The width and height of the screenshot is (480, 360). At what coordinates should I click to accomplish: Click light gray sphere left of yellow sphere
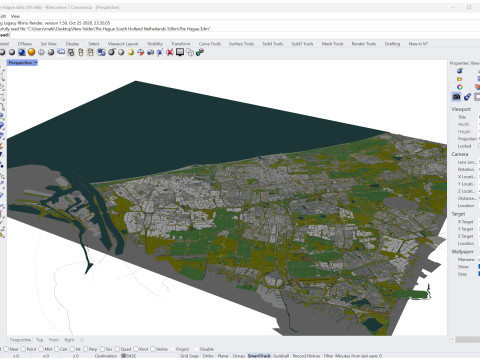click(x=121, y=52)
